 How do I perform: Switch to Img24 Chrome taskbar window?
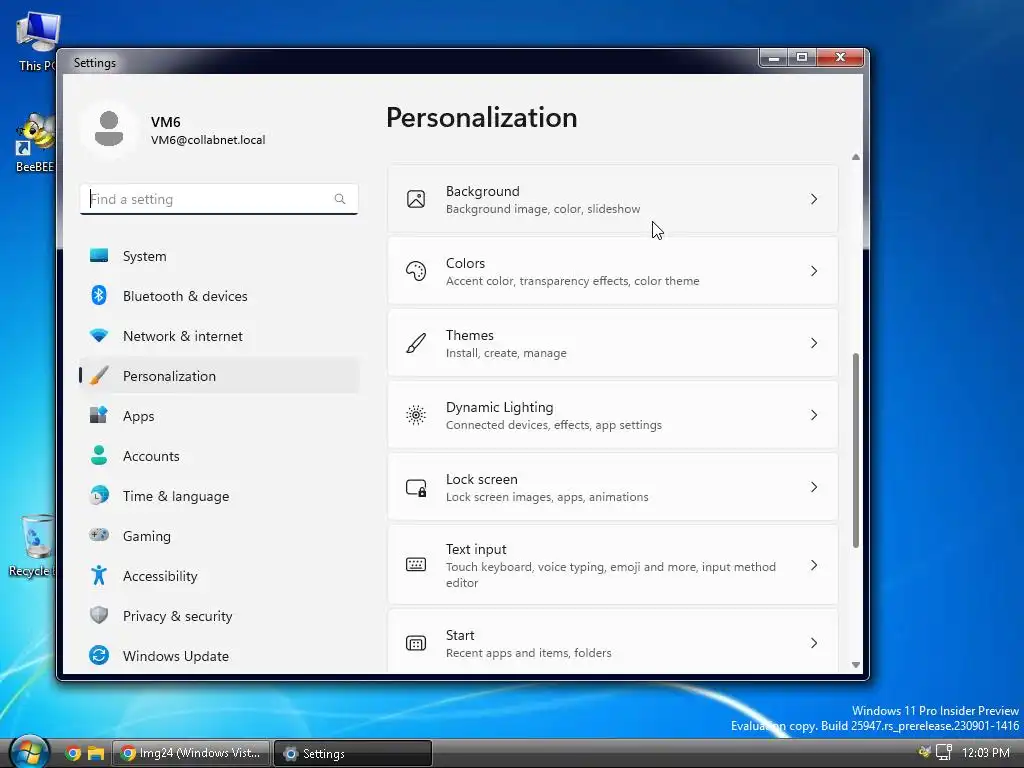191,753
